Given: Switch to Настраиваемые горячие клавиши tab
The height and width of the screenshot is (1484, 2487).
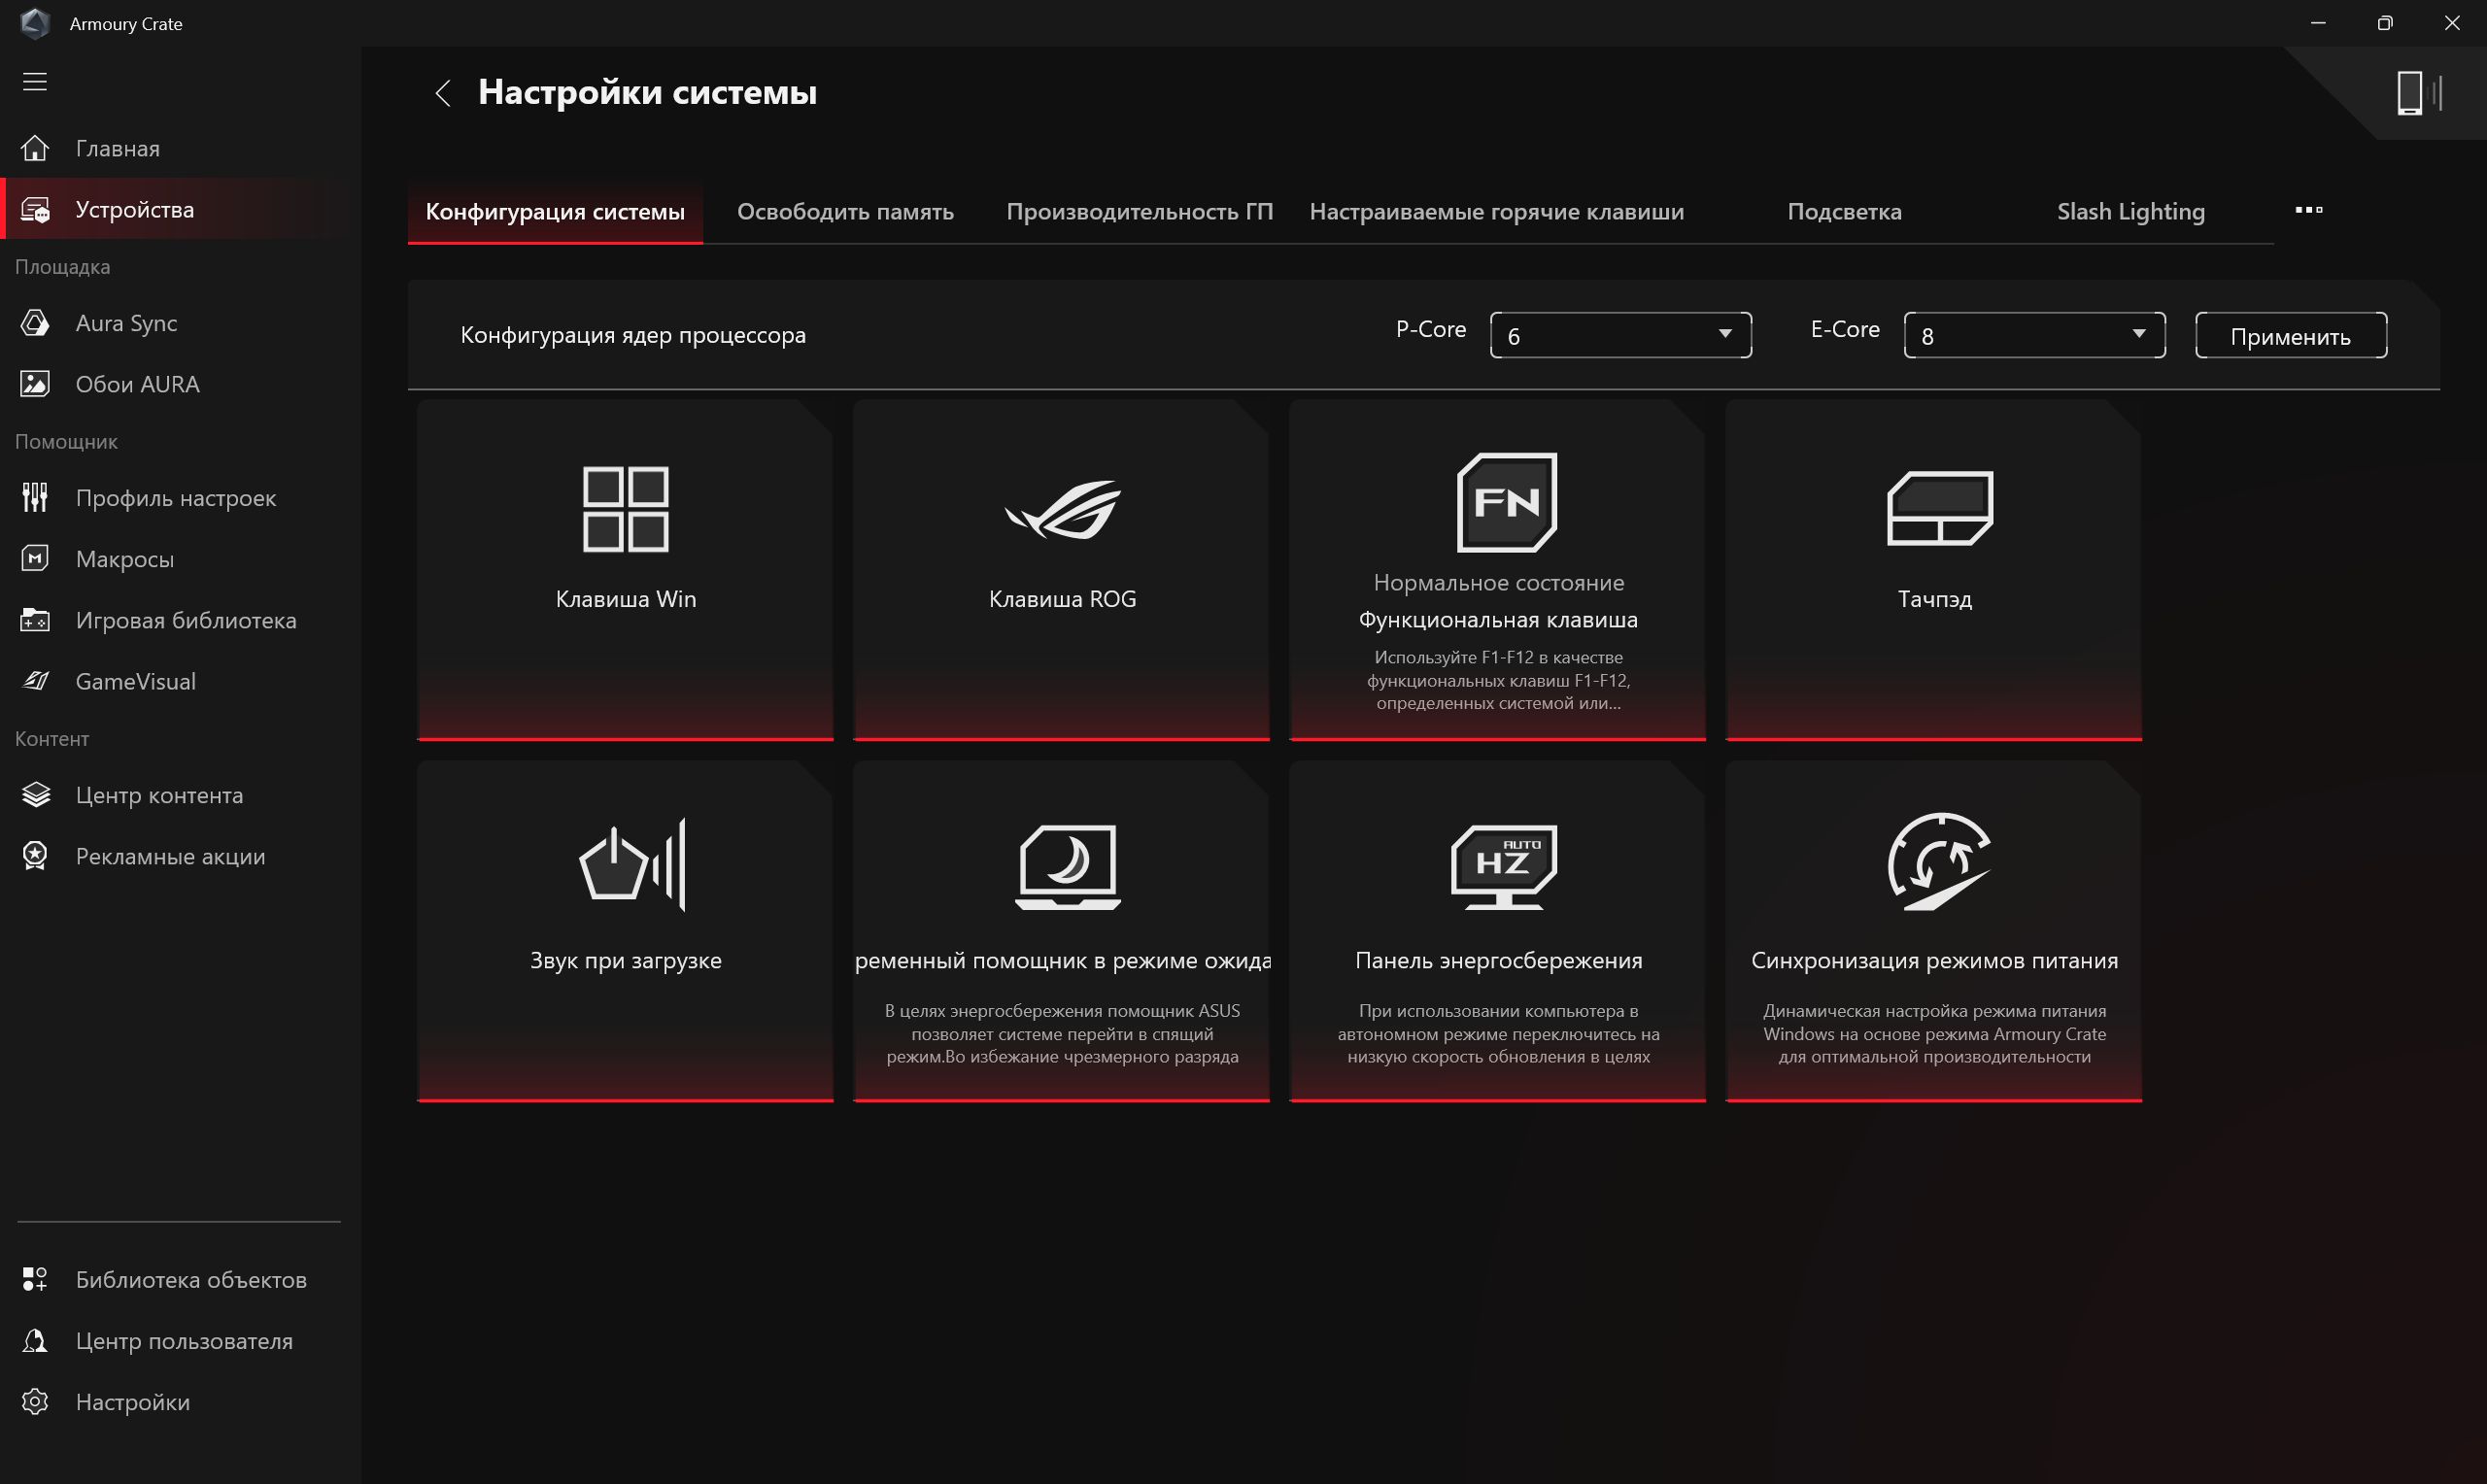Looking at the screenshot, I should coord(1496,212).
